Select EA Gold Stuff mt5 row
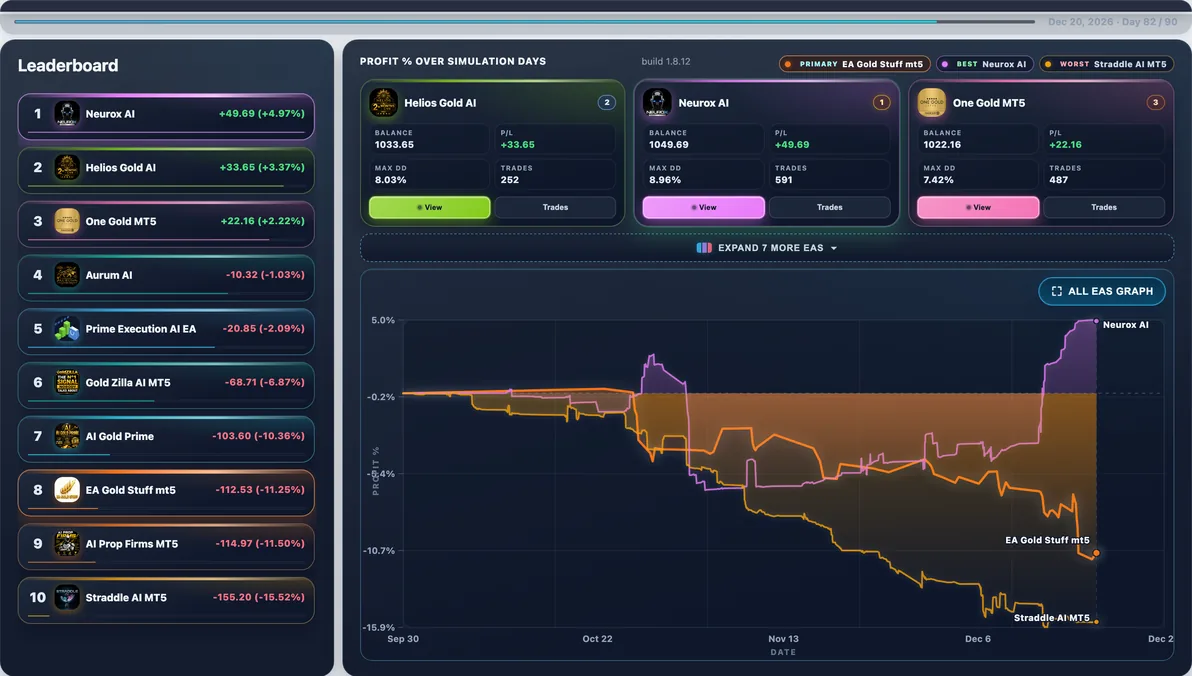The height and width of the screenshot is (676, 1192). click(x=166, y=493)
